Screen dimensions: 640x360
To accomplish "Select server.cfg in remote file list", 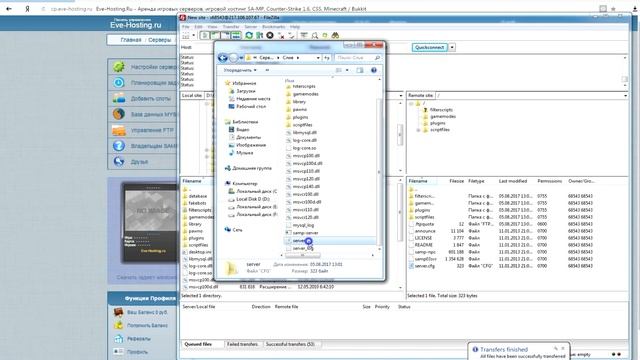I will coord(424,266).
